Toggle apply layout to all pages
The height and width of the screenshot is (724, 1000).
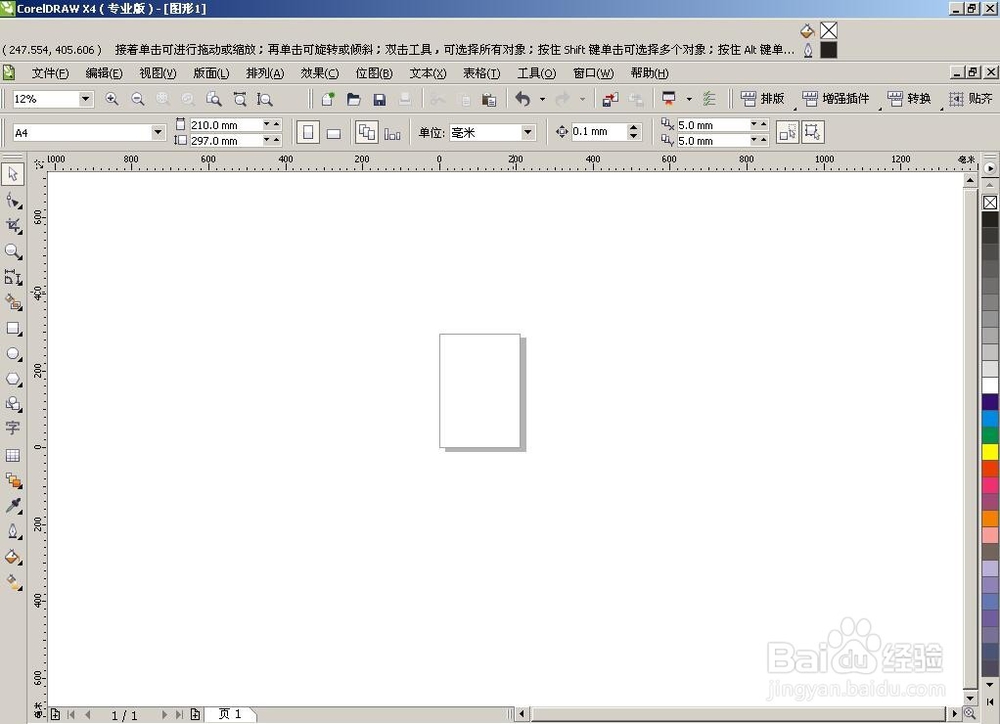(x=367, y=133)
